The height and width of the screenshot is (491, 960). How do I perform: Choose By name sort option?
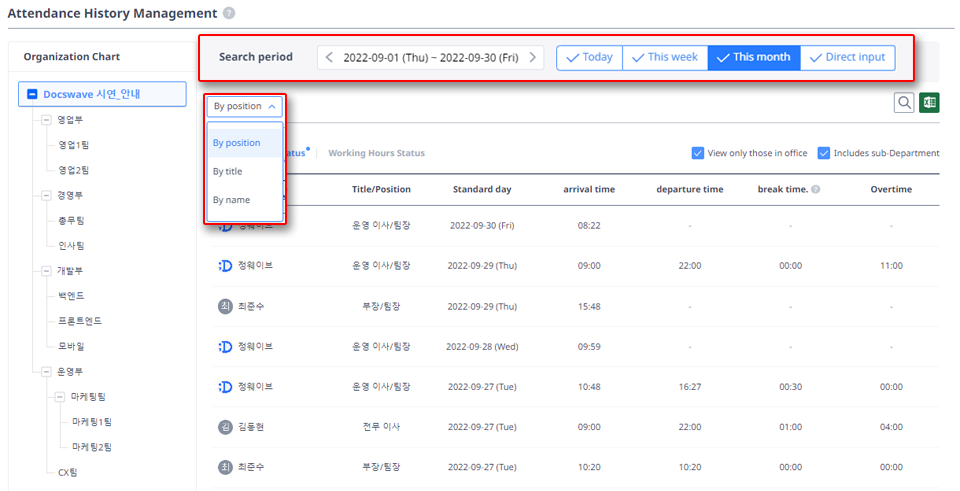tap(245, 200)
